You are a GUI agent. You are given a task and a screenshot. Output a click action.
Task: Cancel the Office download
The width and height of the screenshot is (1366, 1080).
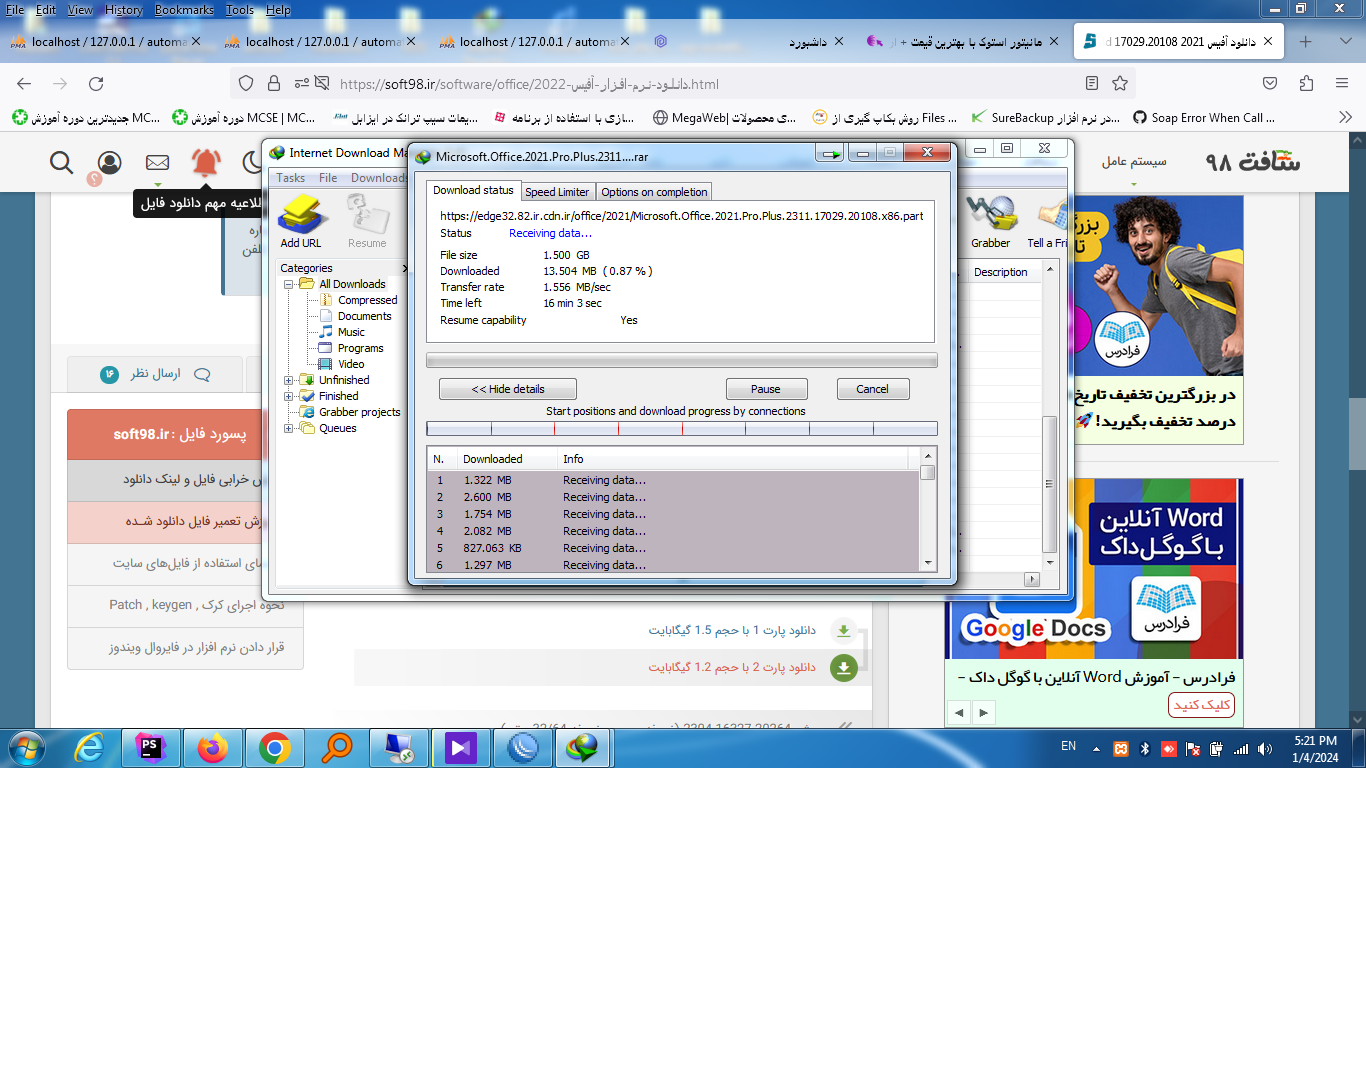(x=872, y=389)
